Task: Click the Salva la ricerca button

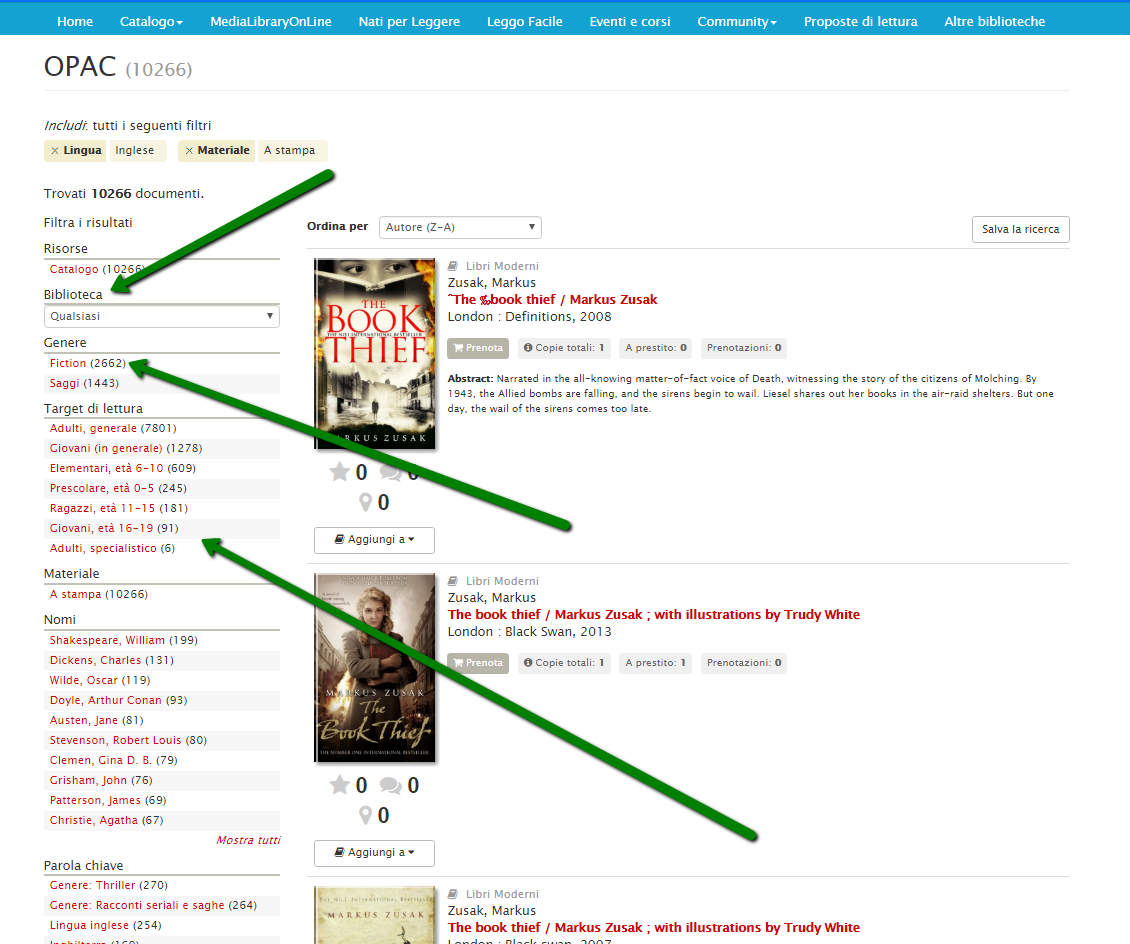Action: tap(1020, 229)
